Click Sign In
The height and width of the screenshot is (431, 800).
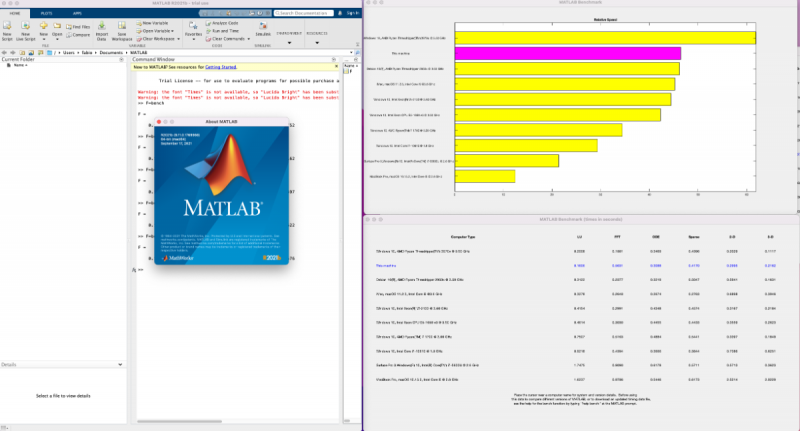(x=353, y=13)
